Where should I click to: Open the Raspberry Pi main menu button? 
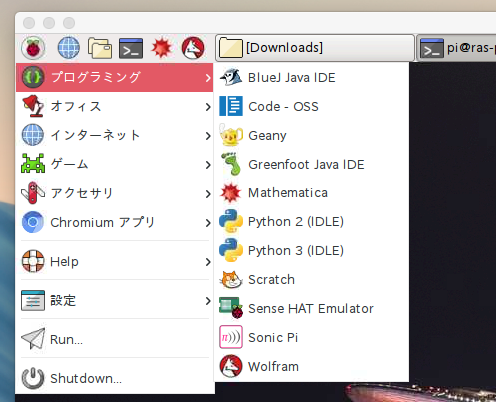point(33,48)
